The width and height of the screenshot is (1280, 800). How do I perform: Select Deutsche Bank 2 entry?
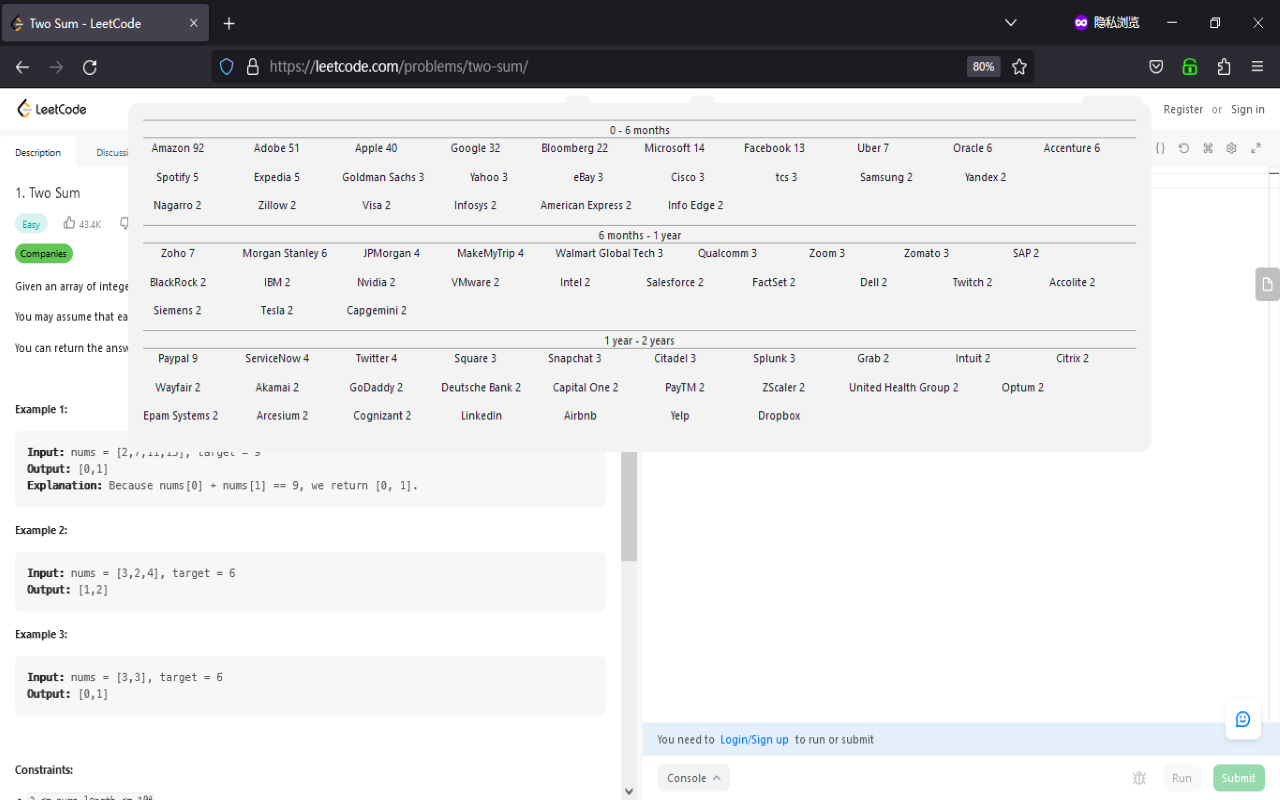point(481,387)
